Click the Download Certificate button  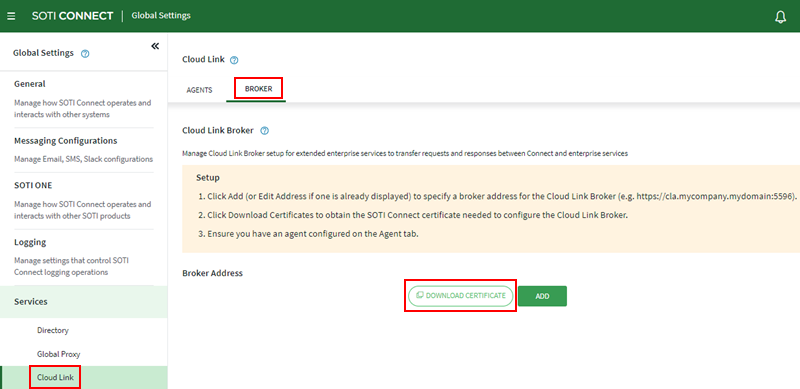(x=460, y=296)
